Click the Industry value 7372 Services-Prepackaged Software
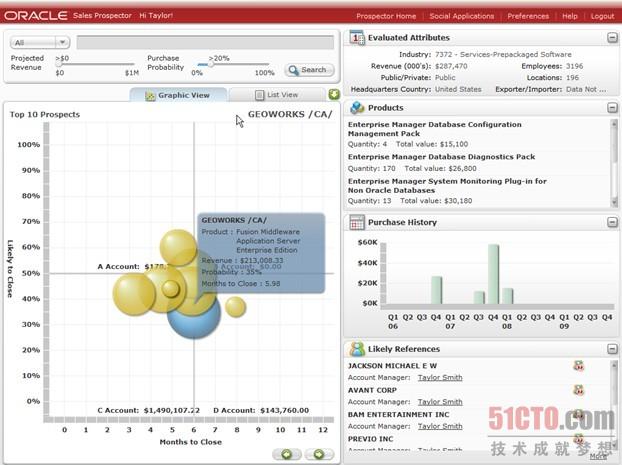The width and height of the screenshot is (622, 465). pyautogui.click(x=503, y=54)
